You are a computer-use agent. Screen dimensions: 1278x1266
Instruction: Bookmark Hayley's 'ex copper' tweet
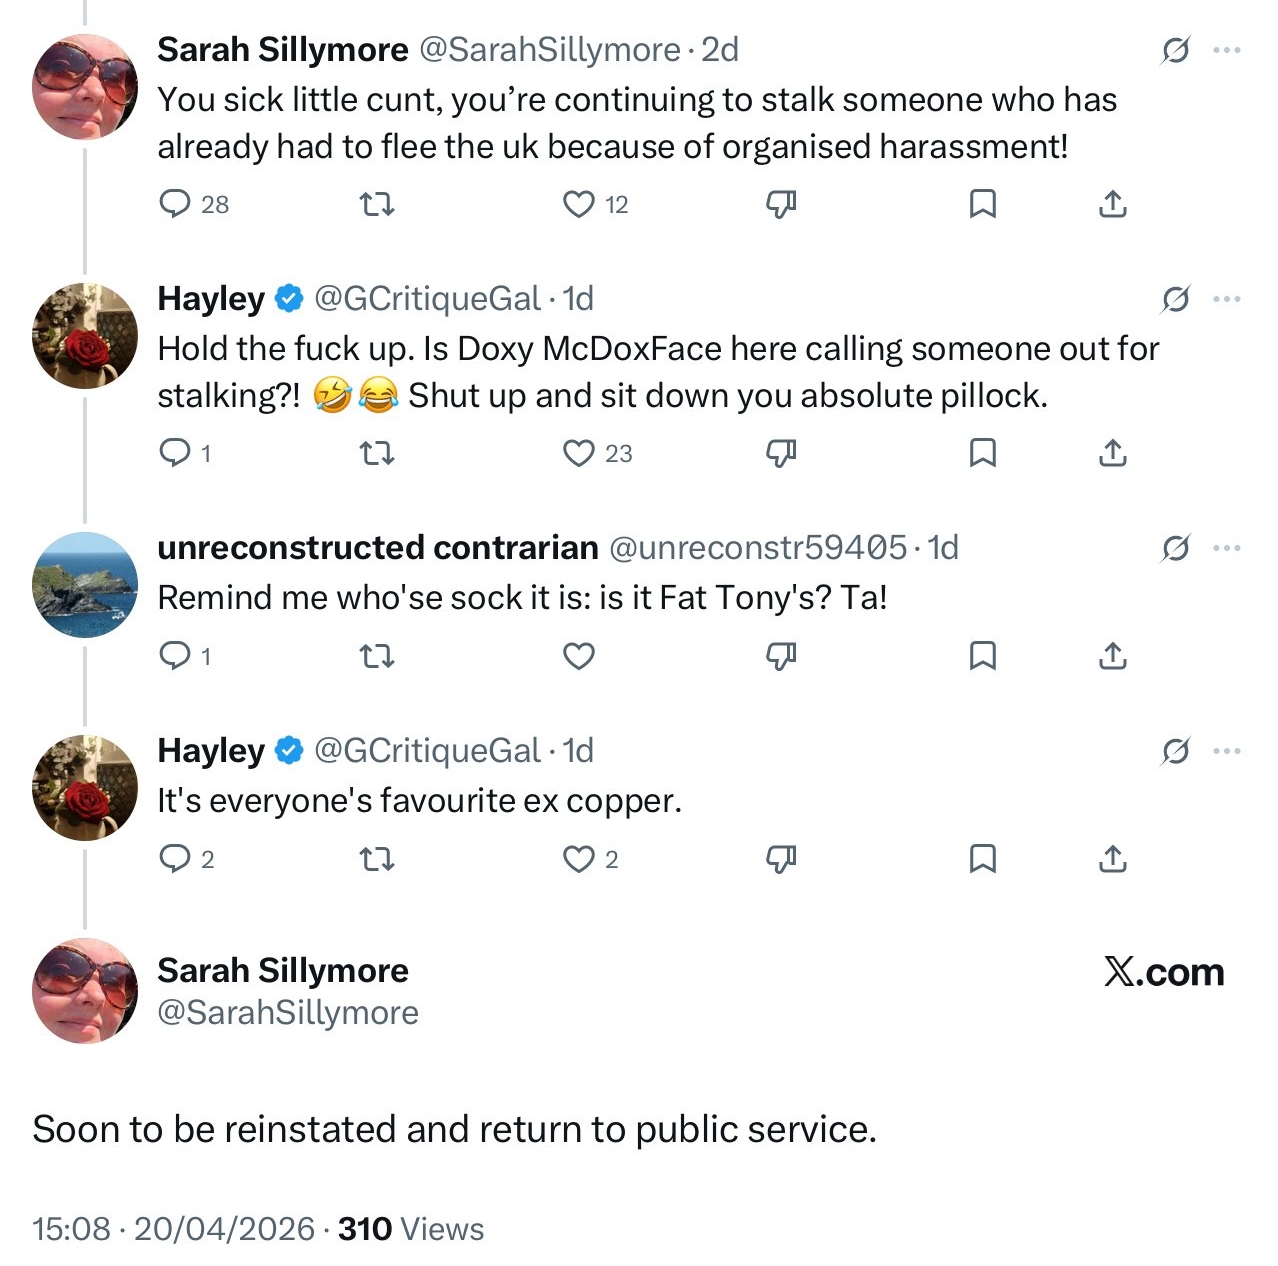click(983, 859)
